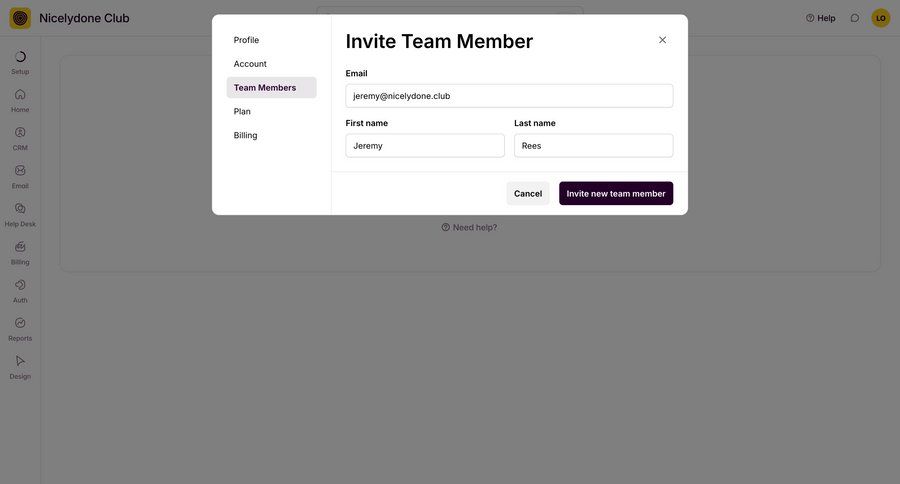Image resolution: width=900 pixels, height=484 pixels.
Task: Click the Email input field
Action: pyautogui.click(x=509, y=96)
